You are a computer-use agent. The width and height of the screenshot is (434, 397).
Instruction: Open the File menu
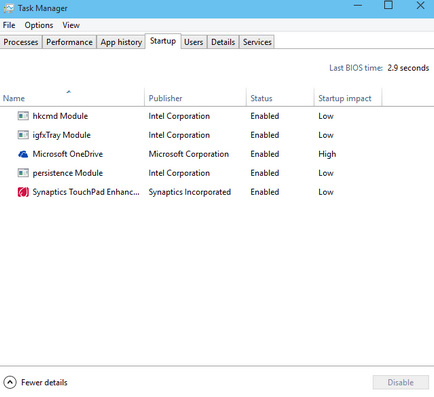tap(9, 25)
